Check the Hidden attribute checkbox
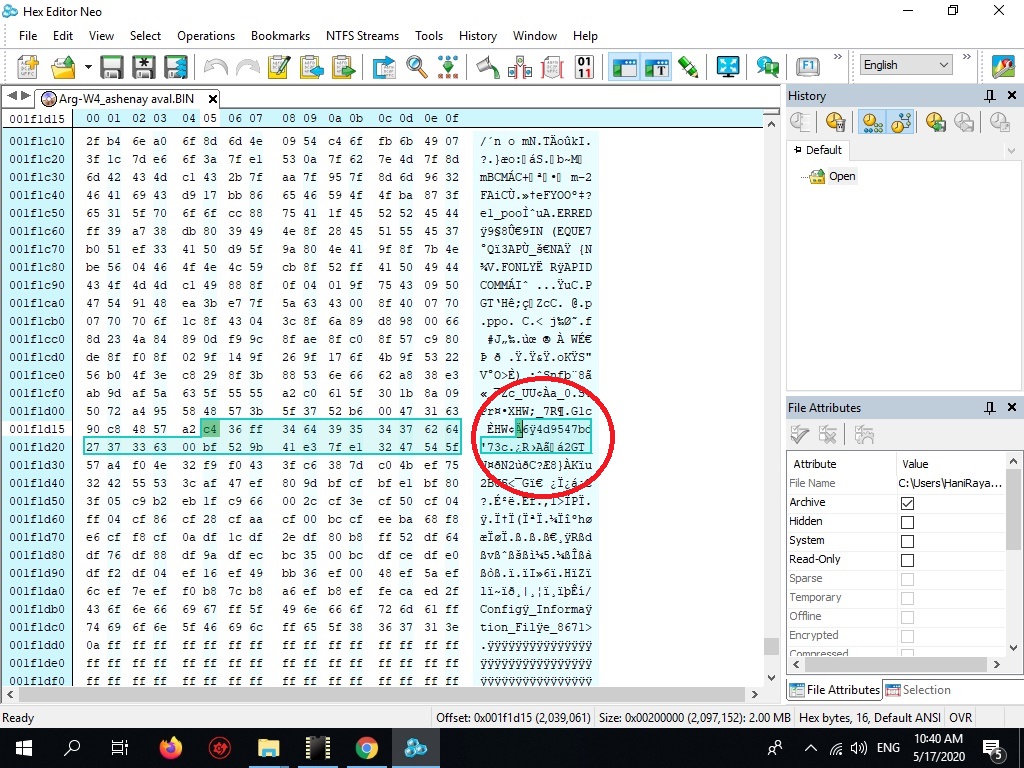The height and width of the screenshot is (768, 1024). click(907, 522)
